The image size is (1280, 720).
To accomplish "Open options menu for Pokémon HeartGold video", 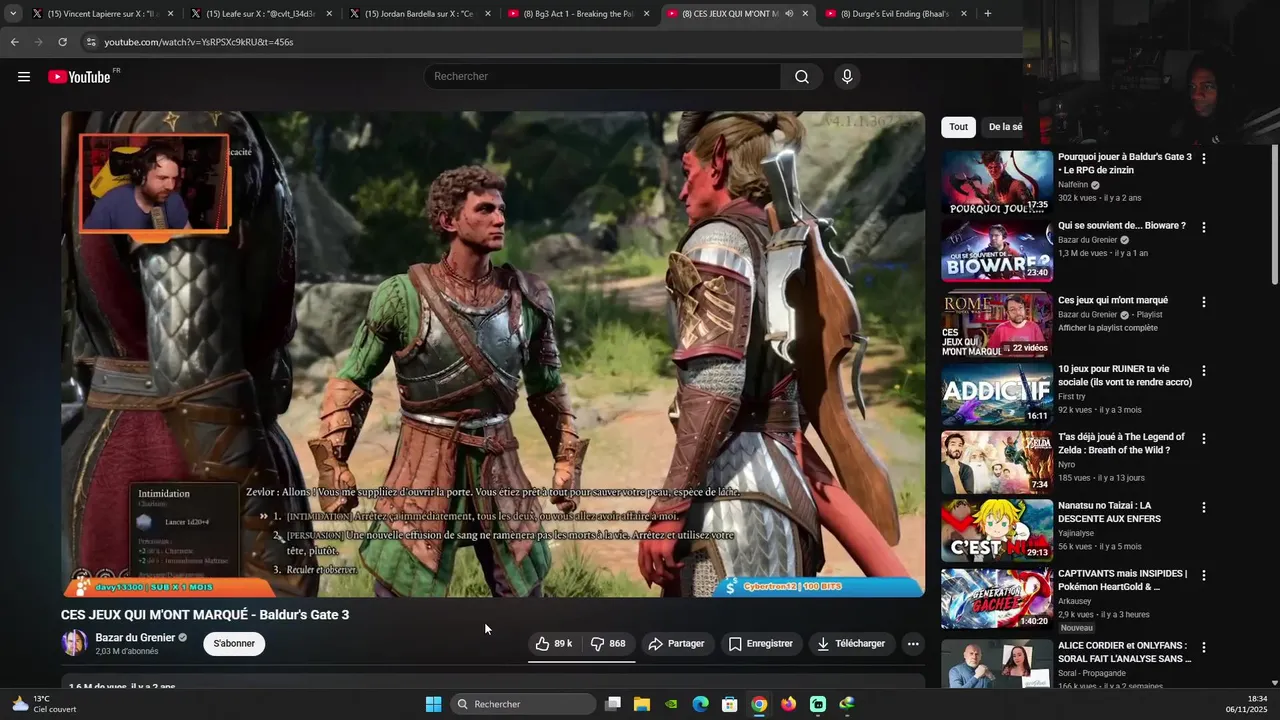I will [1204, 576].
